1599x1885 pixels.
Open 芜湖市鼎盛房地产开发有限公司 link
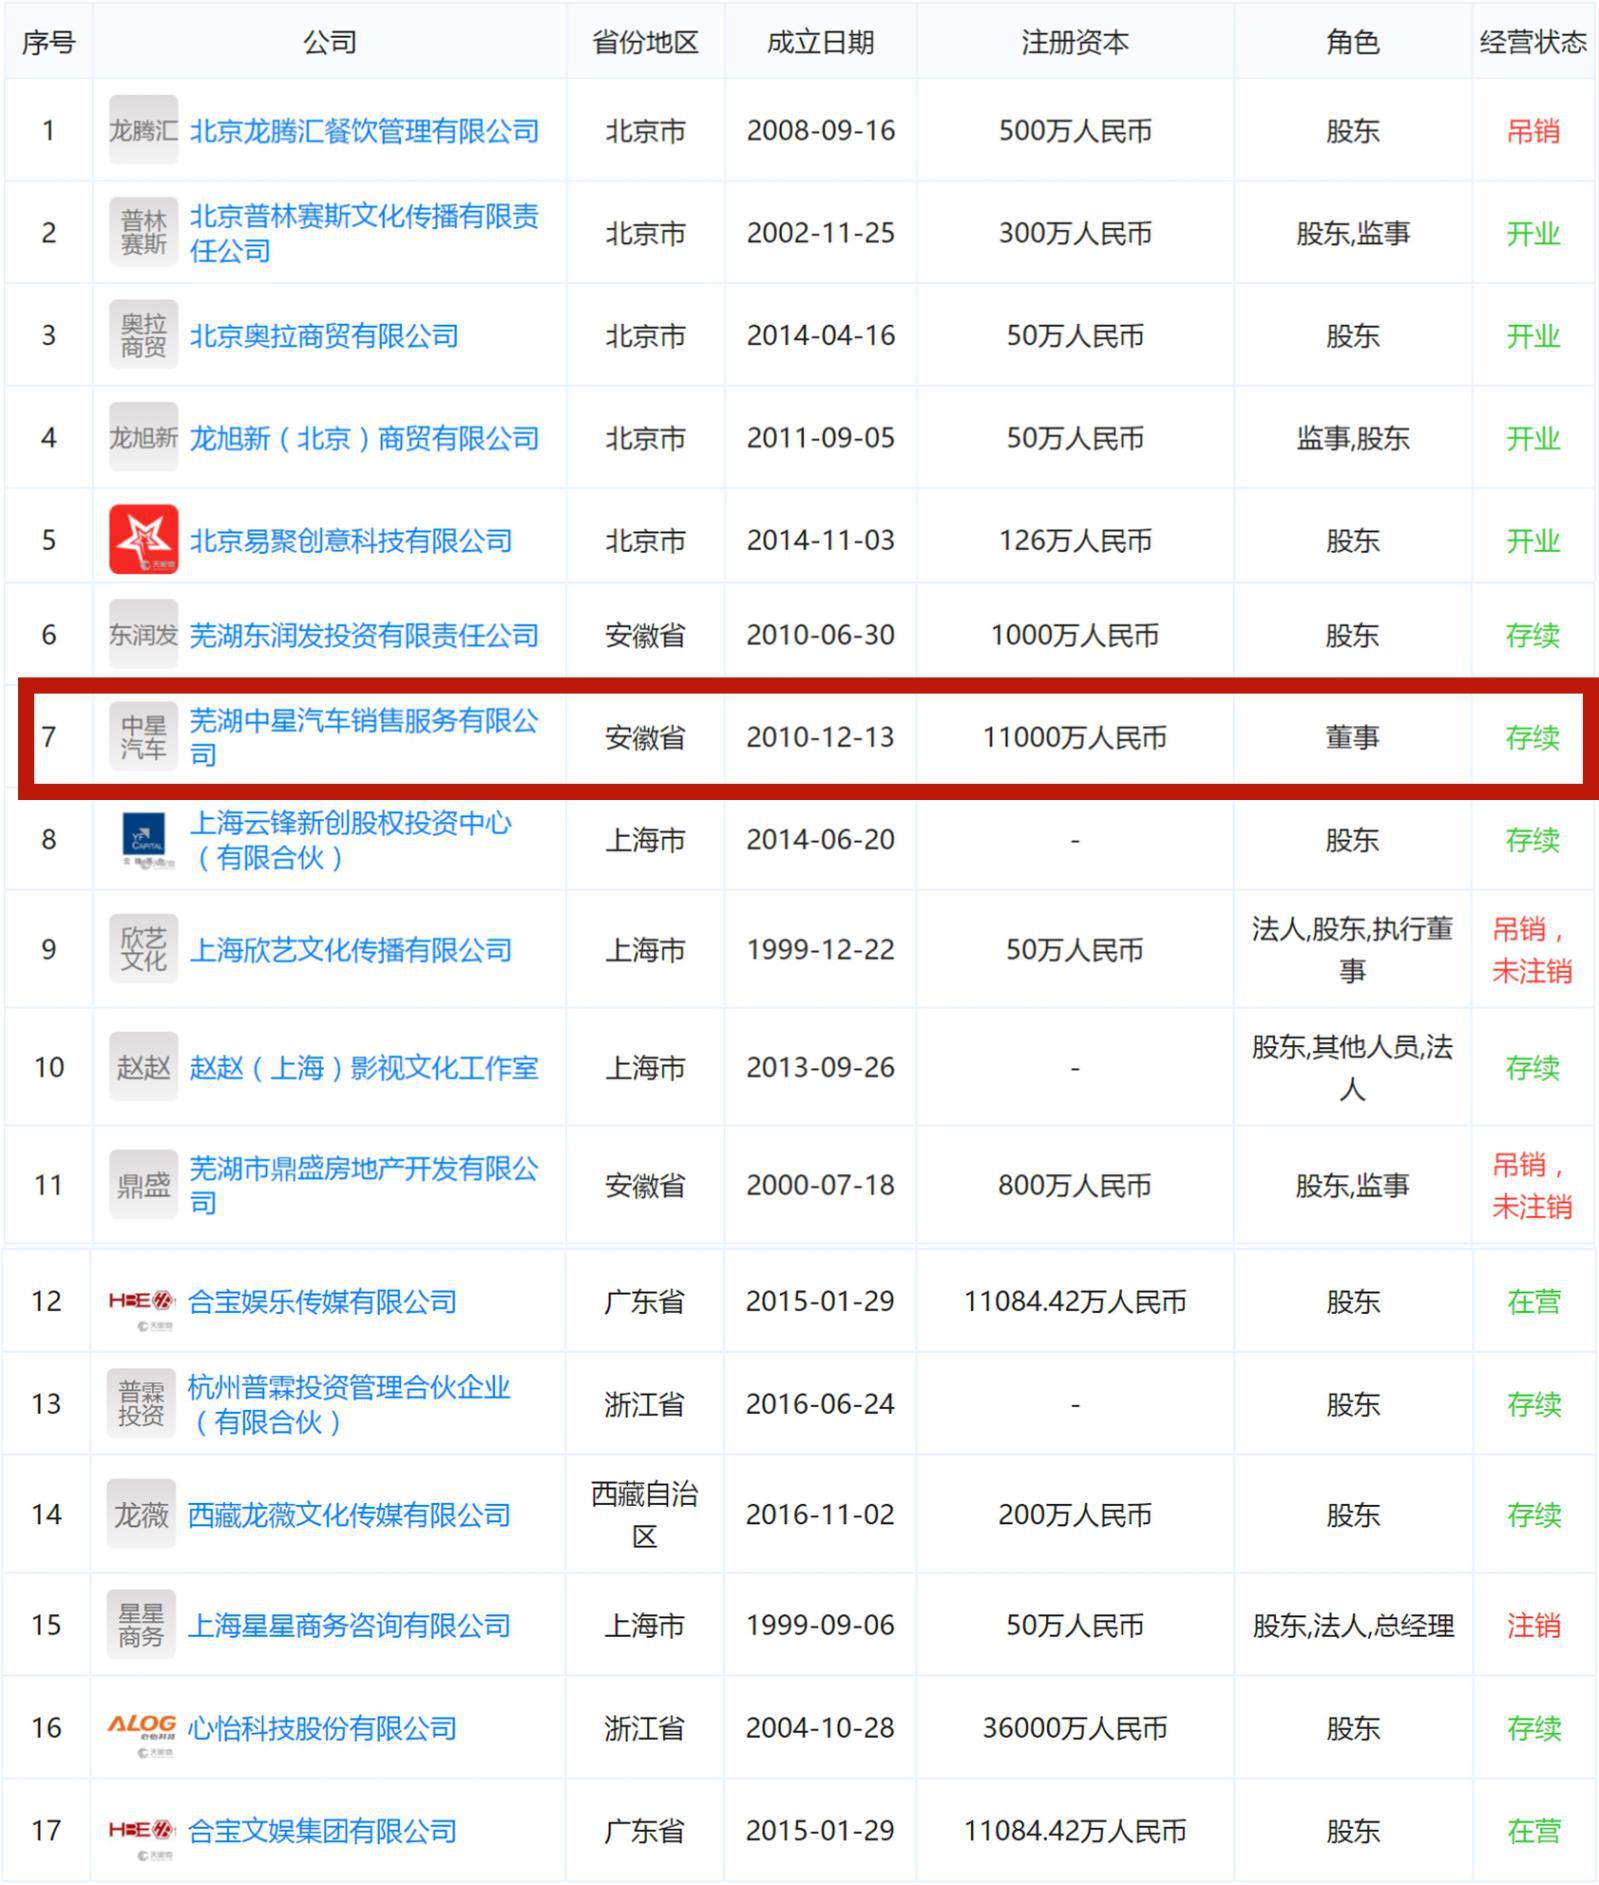[364, 1185]
